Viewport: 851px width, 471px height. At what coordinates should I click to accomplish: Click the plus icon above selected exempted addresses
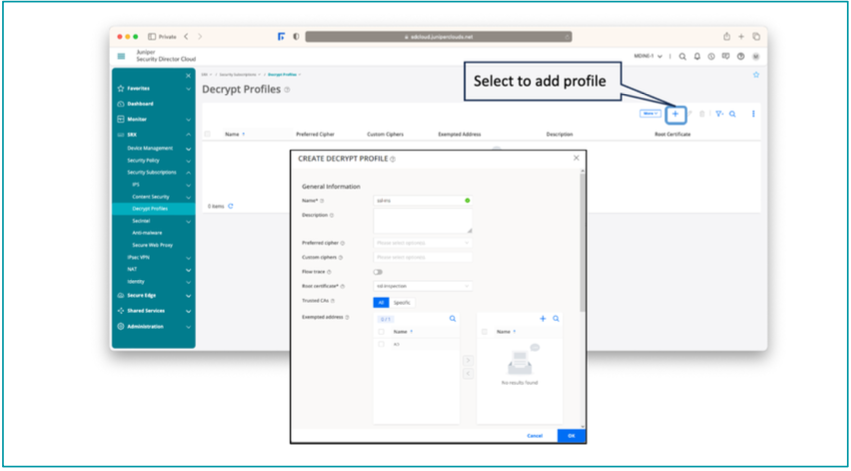(x=543, y=318)
